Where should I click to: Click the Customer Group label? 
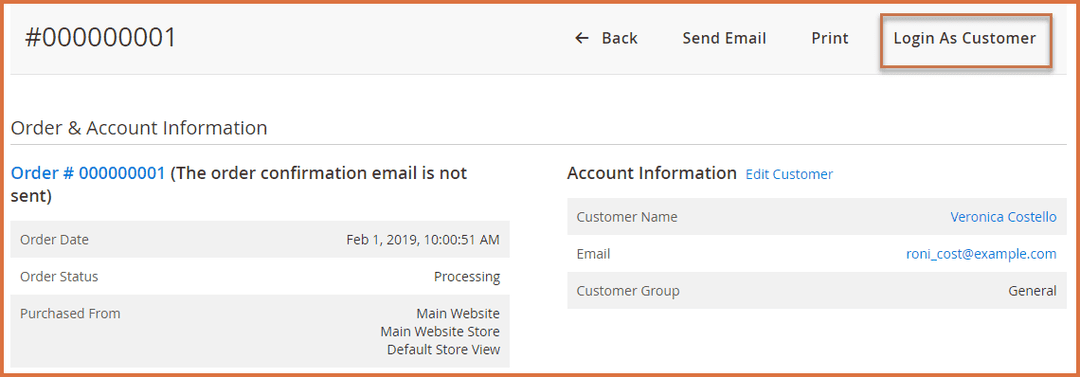pos(628,291)
